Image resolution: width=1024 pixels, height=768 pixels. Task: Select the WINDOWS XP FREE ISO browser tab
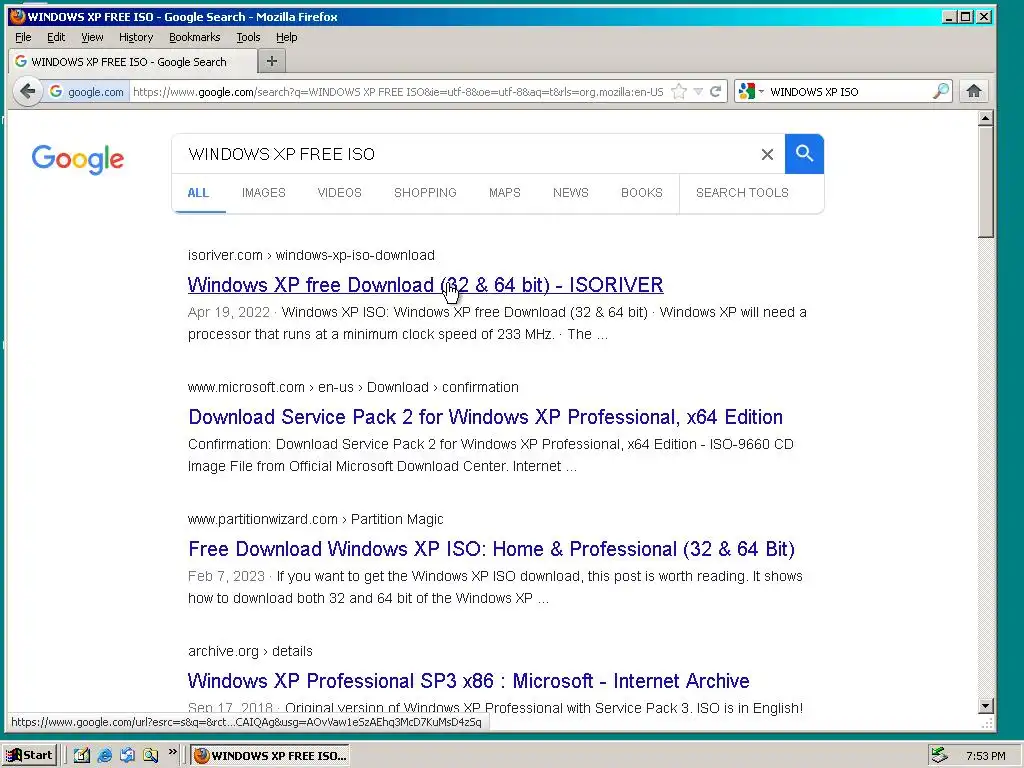click(x=132, y=62)
